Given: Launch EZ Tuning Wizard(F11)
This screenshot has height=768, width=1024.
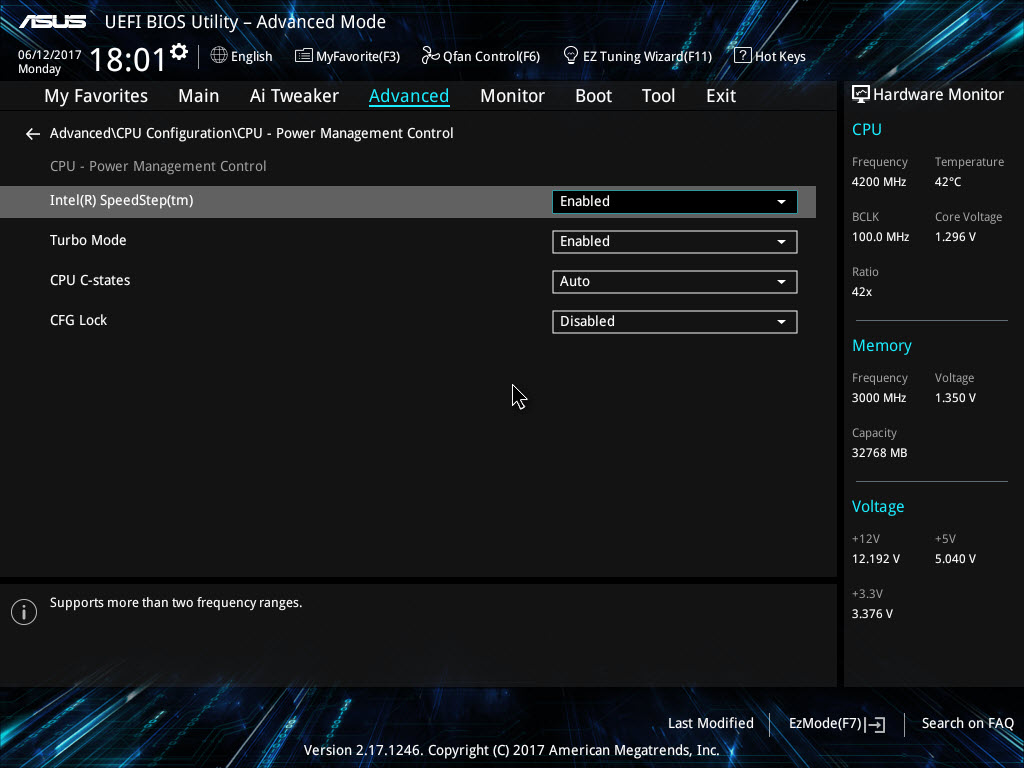Looking at the screenshot, I should [x=637, y=56].
